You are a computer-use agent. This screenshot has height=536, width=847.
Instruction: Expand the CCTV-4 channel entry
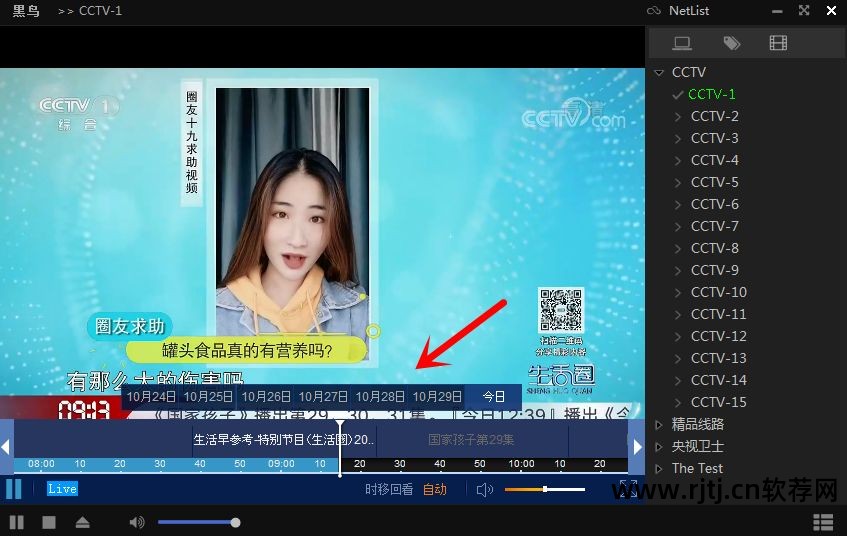tap(678, 160)
